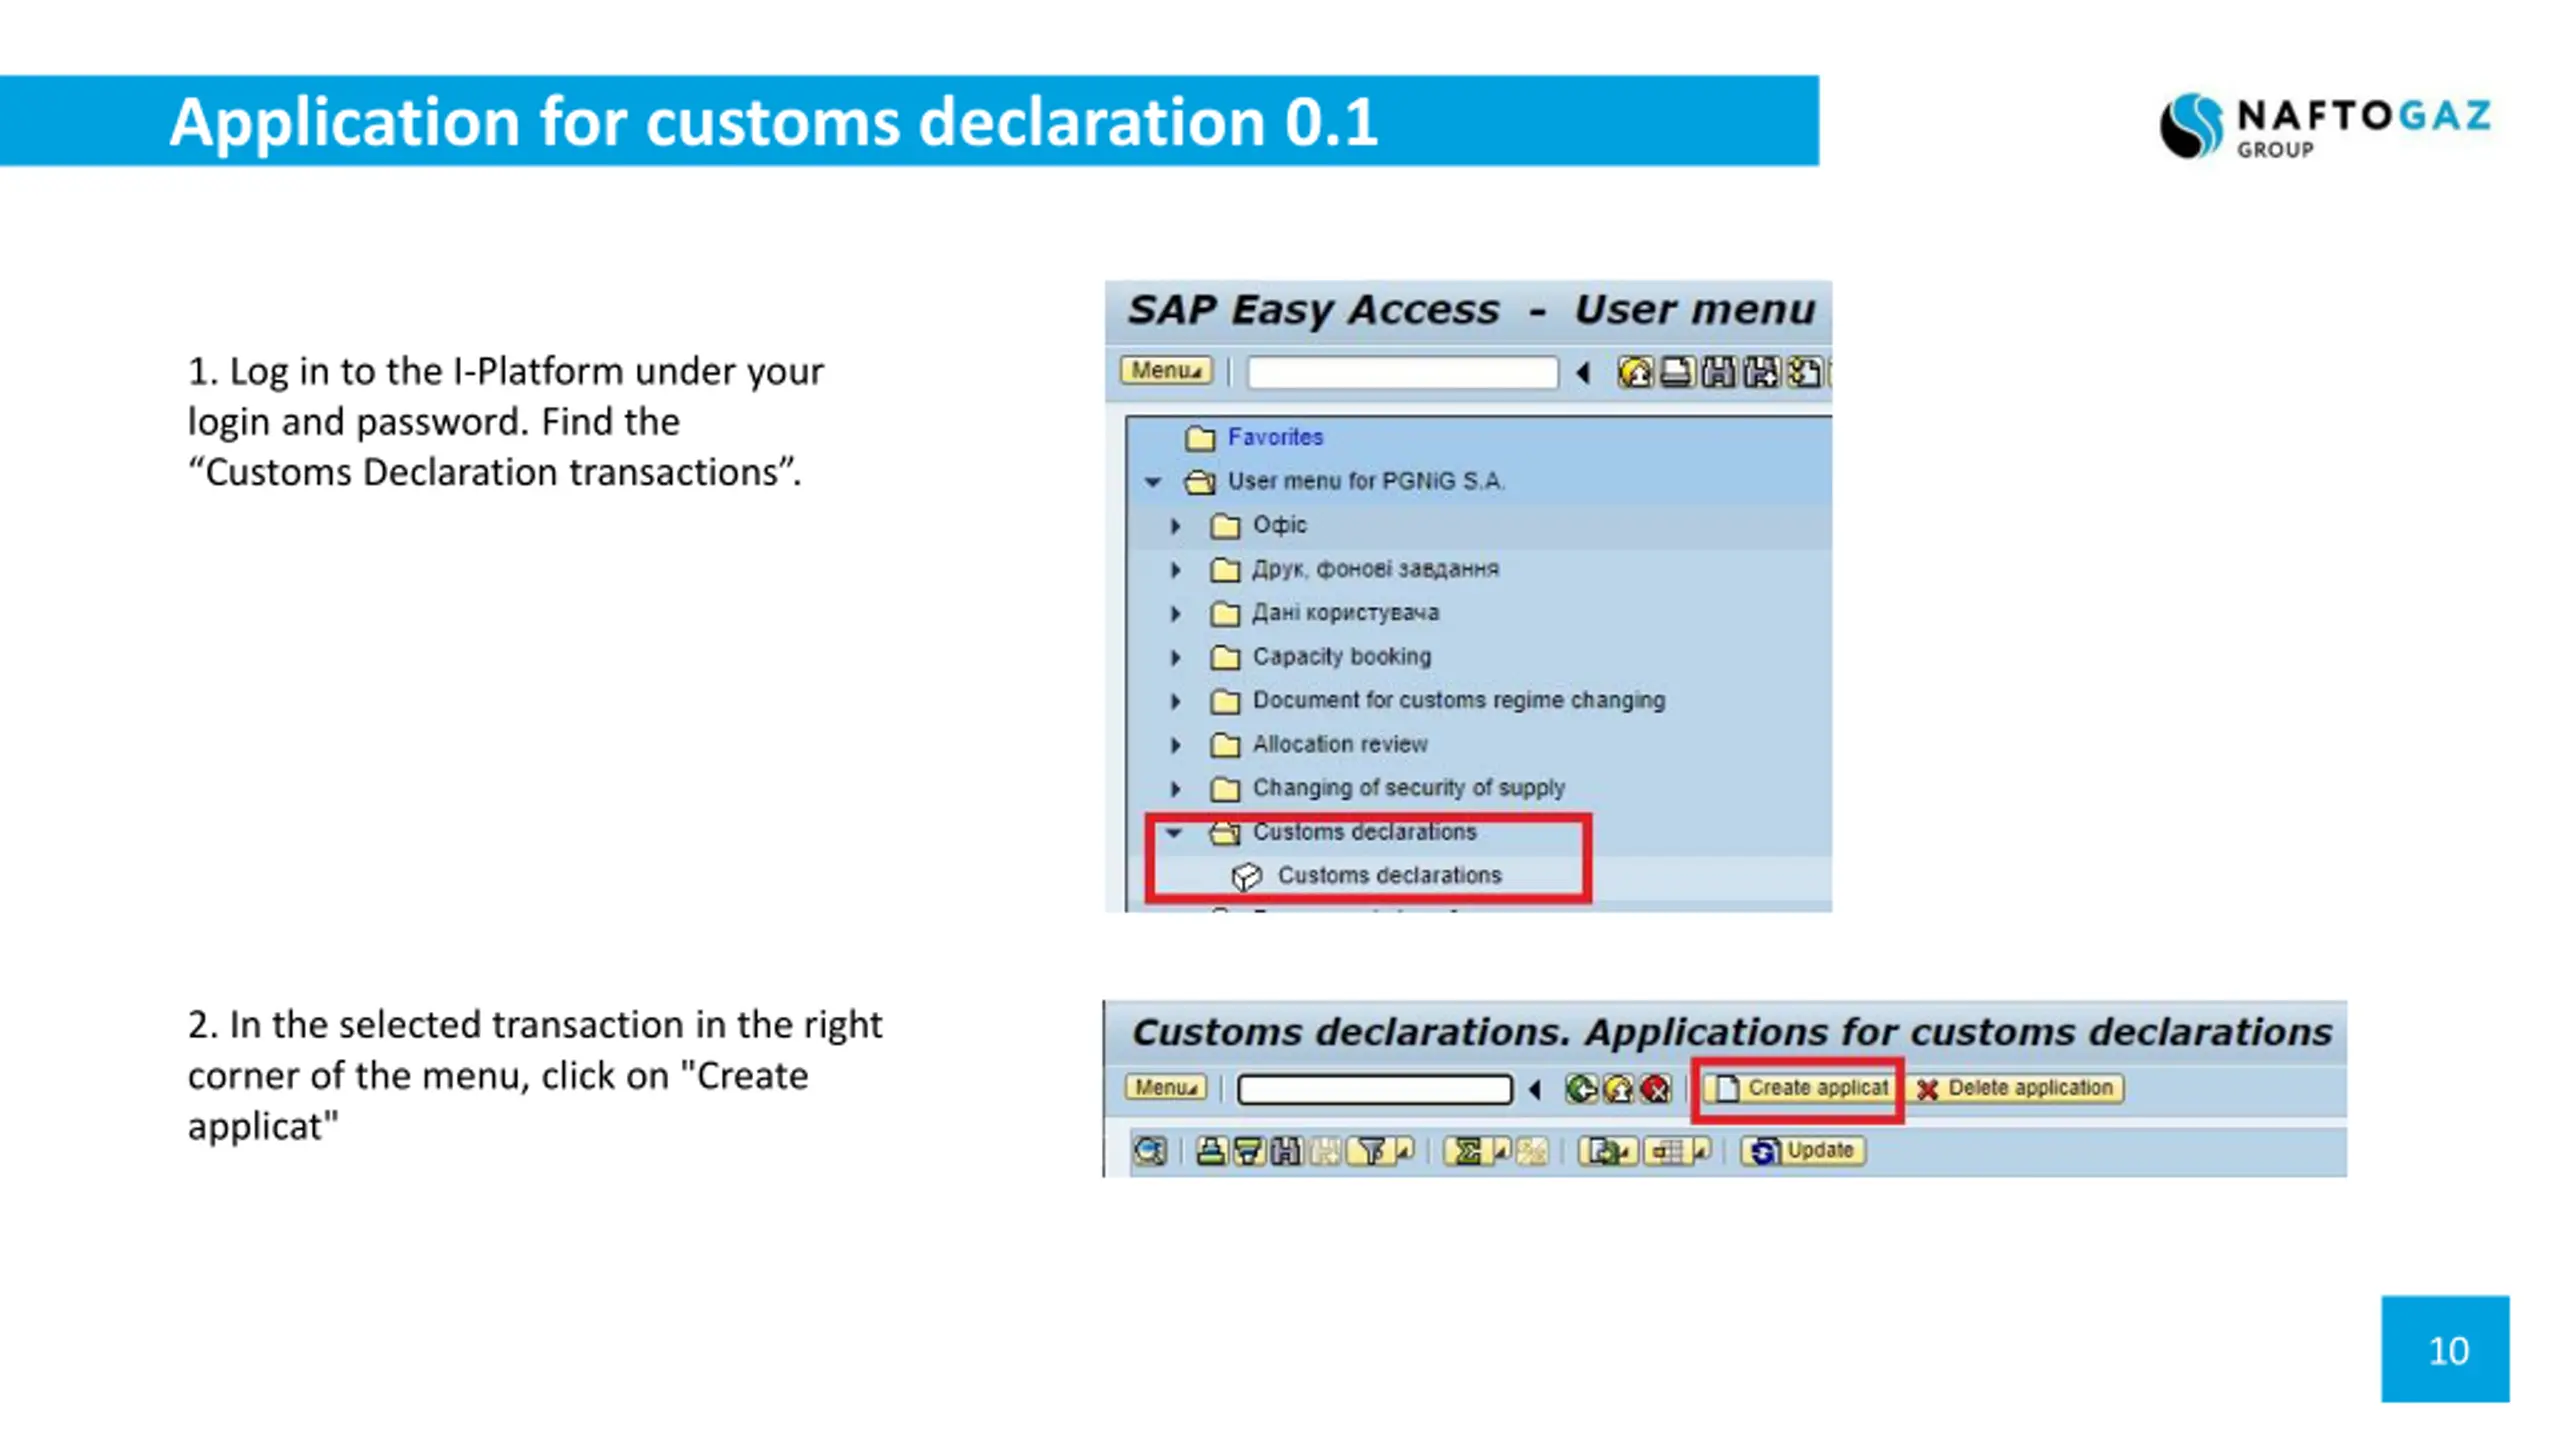Click the command field collapse arrow in Customs declarations window
Screen dimensions: 2560x1440
point(1535,1089)
